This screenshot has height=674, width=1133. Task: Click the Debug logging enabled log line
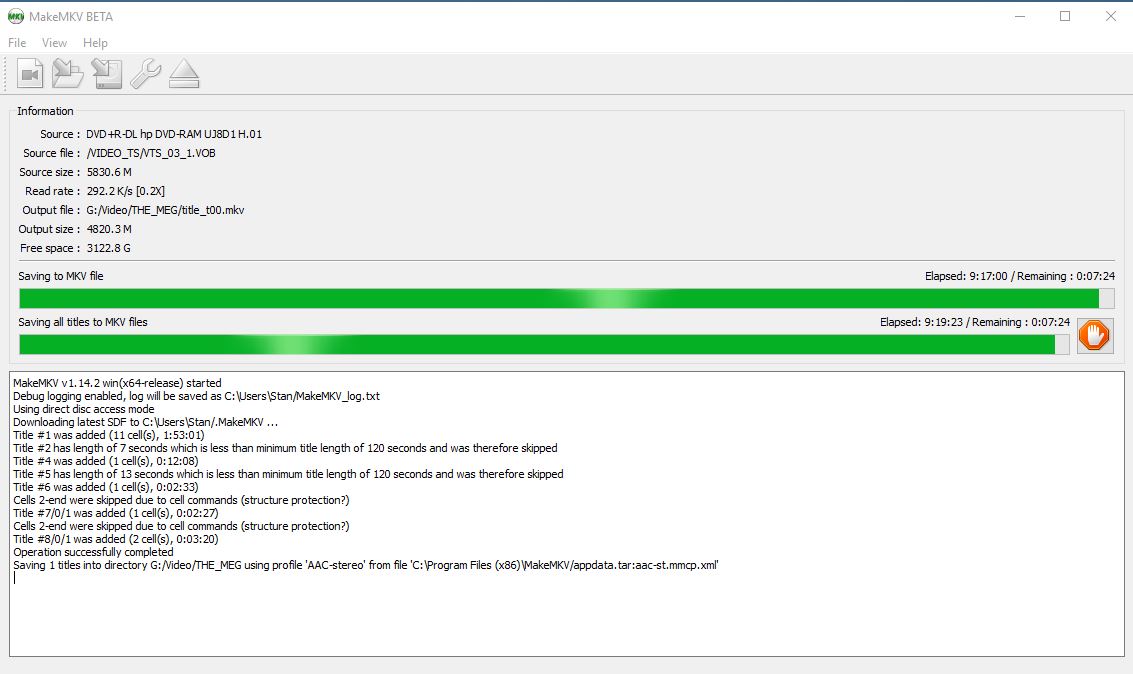tap(197, 396)
